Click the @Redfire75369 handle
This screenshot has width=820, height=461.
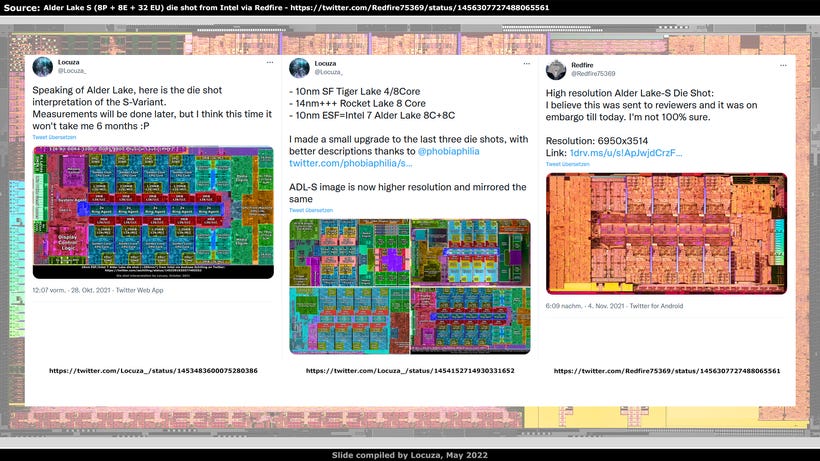click(x=593, y=74)
